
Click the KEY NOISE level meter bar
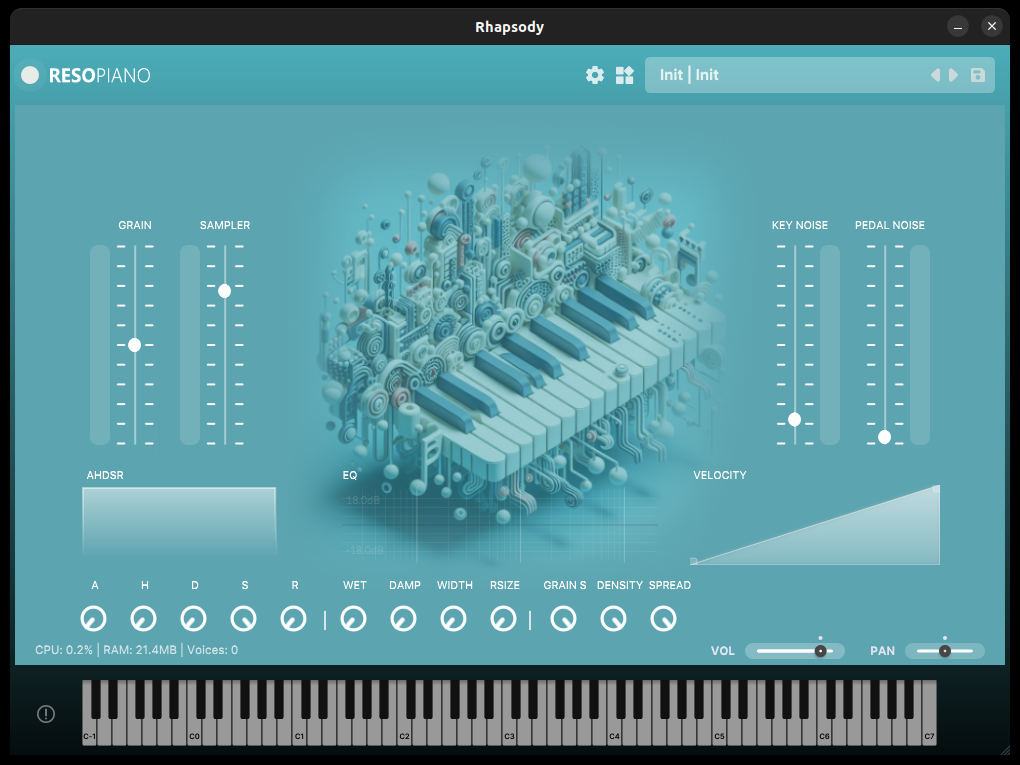(829, 345)
